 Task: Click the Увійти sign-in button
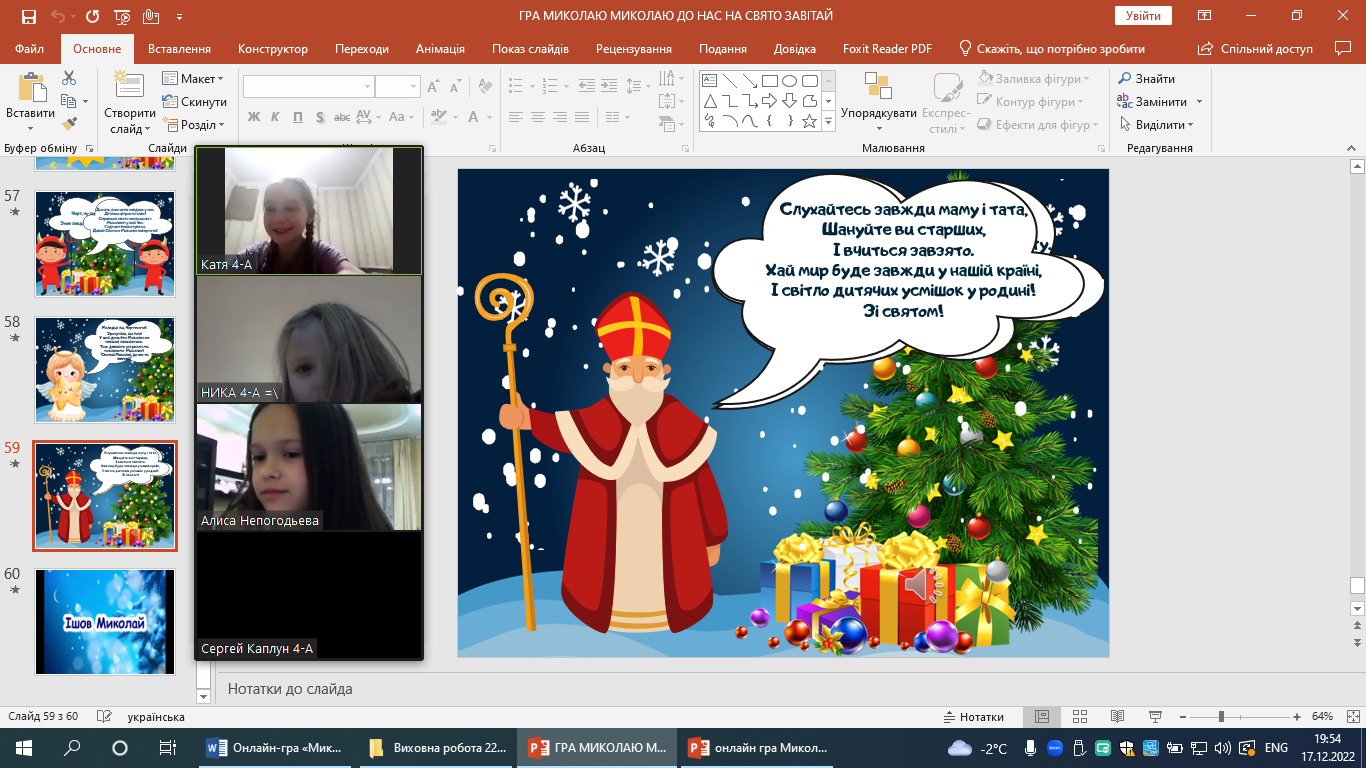pos(1143,16)
